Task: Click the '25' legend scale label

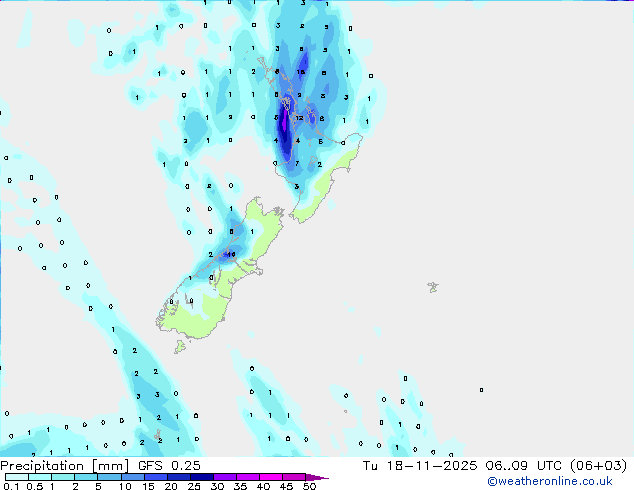Action: coord(194,486)
